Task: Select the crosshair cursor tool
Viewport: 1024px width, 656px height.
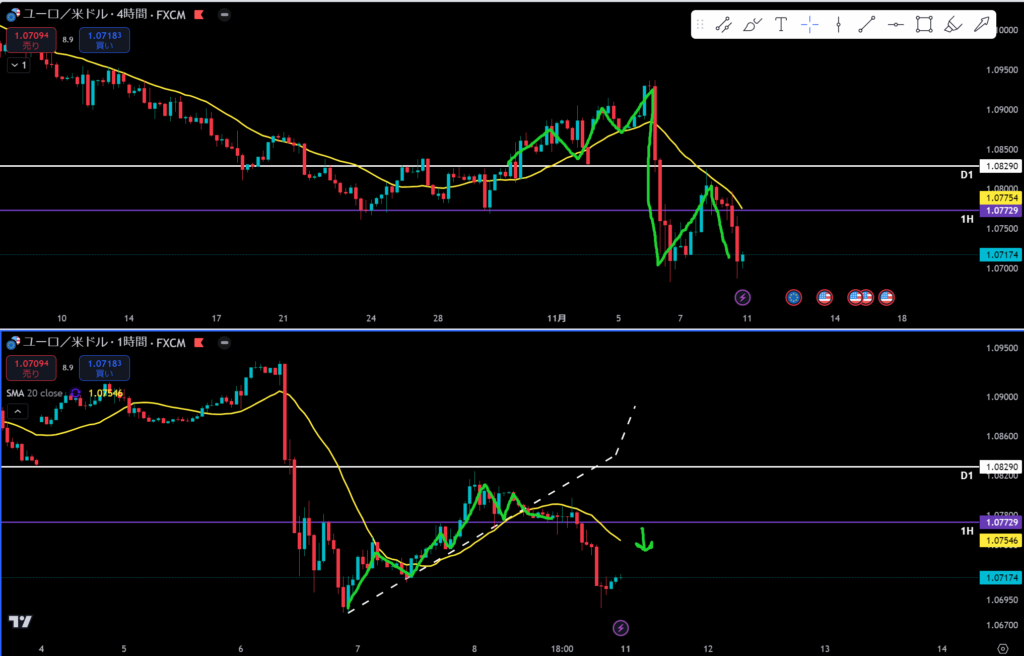Action: coord(810,25)
